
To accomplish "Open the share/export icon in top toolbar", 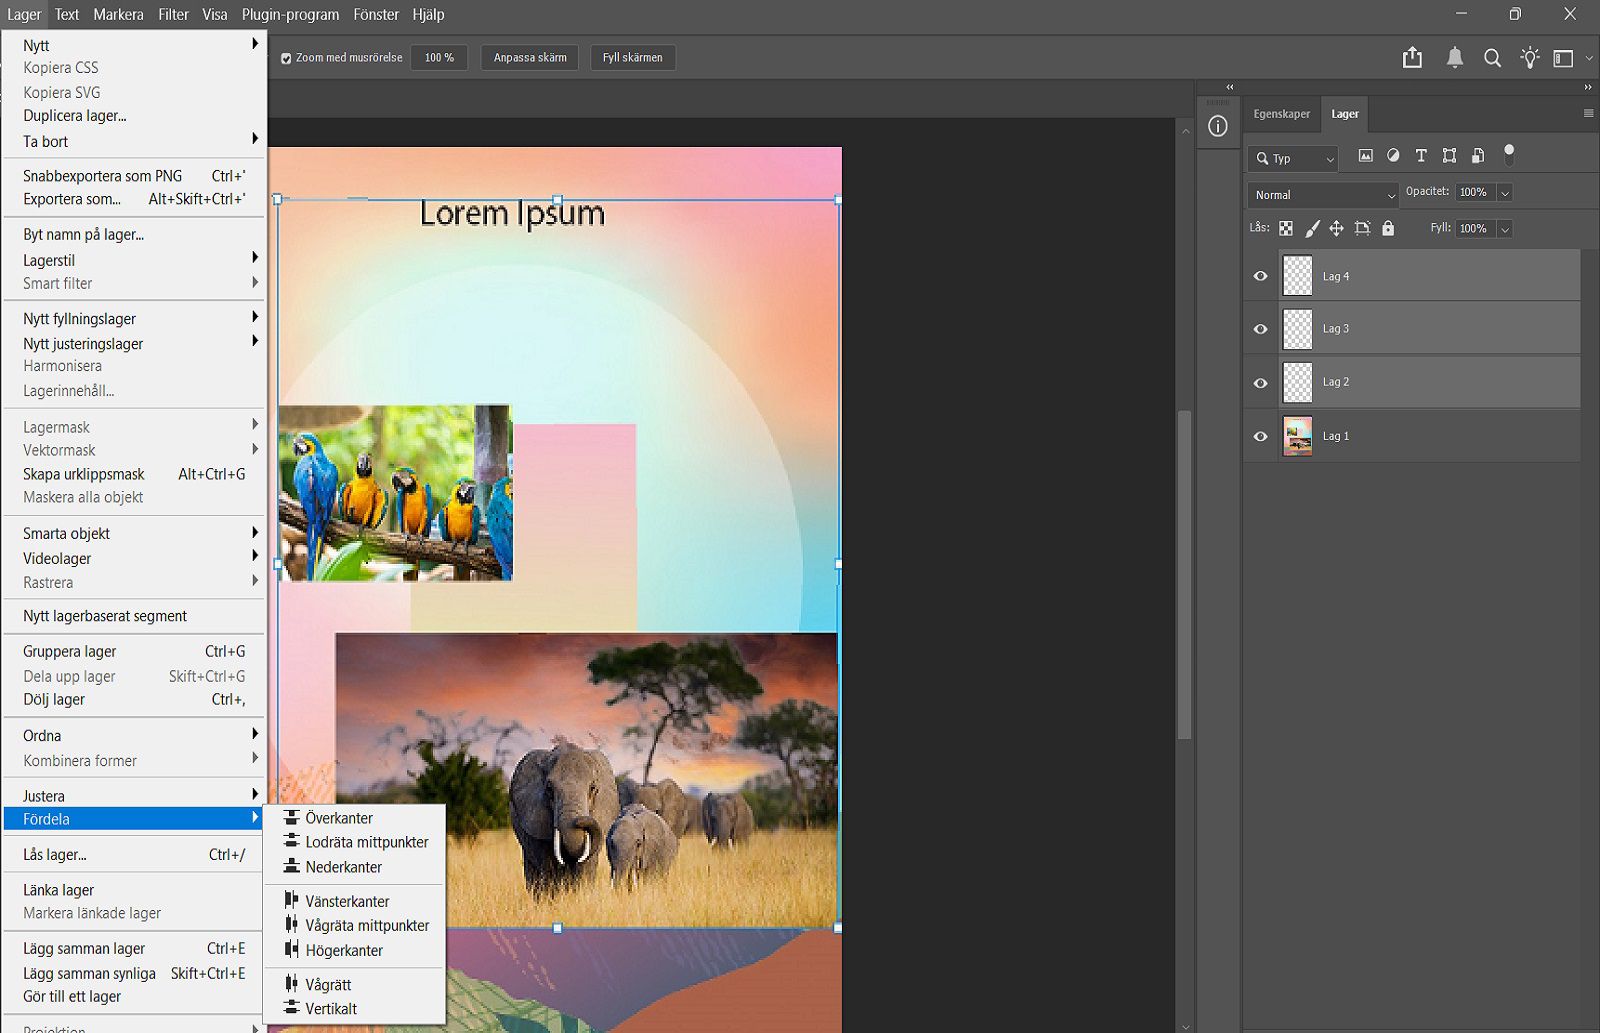I will point(1412,57).
